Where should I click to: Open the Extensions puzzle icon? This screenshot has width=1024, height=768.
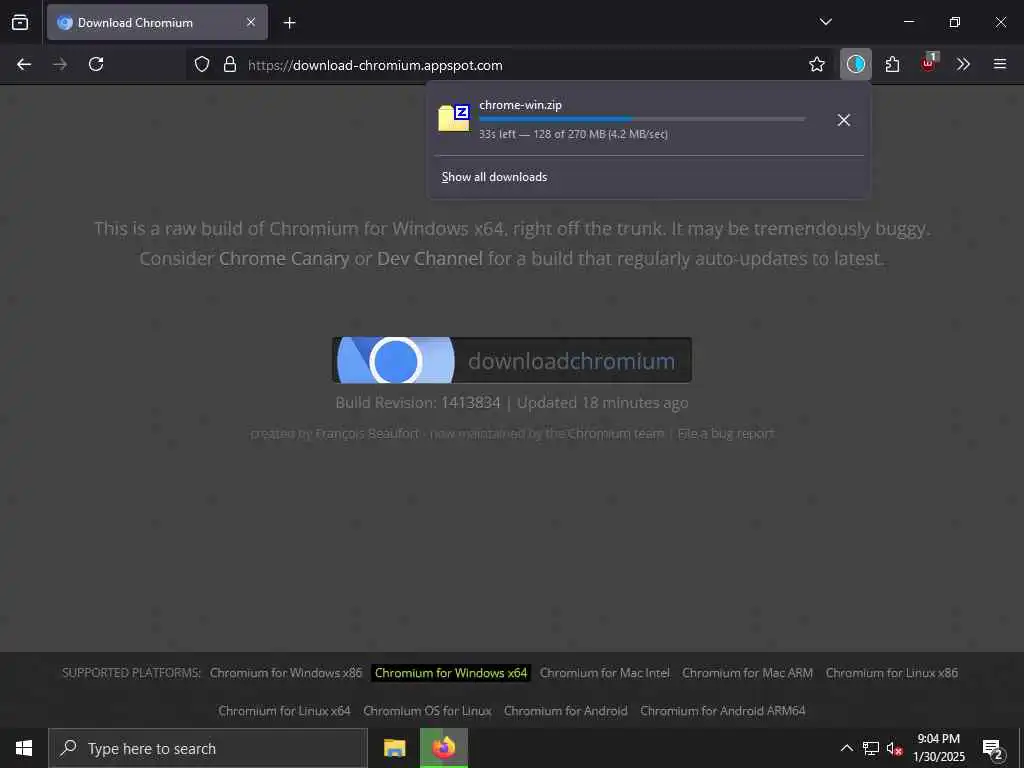[892, 64]
